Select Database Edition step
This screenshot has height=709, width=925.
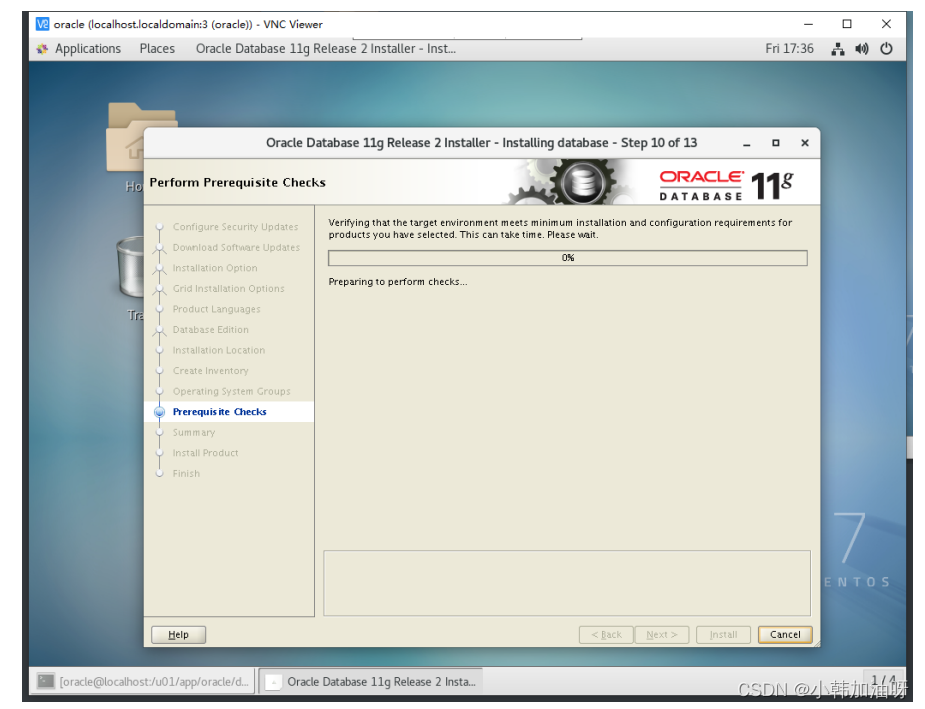(211, 330)
